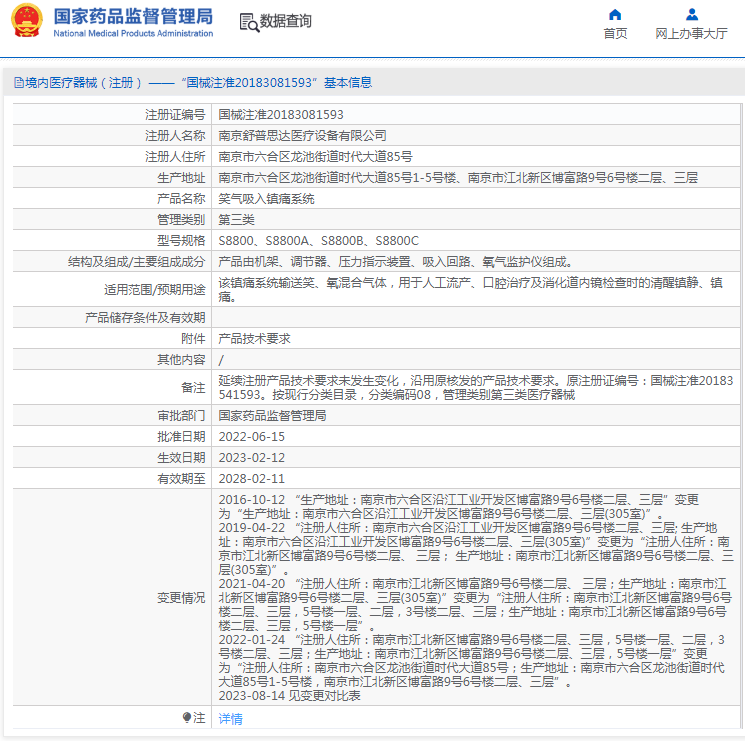Open 数据查询 via its document search icon
The image size is (745, 741).
pos(248,21)
